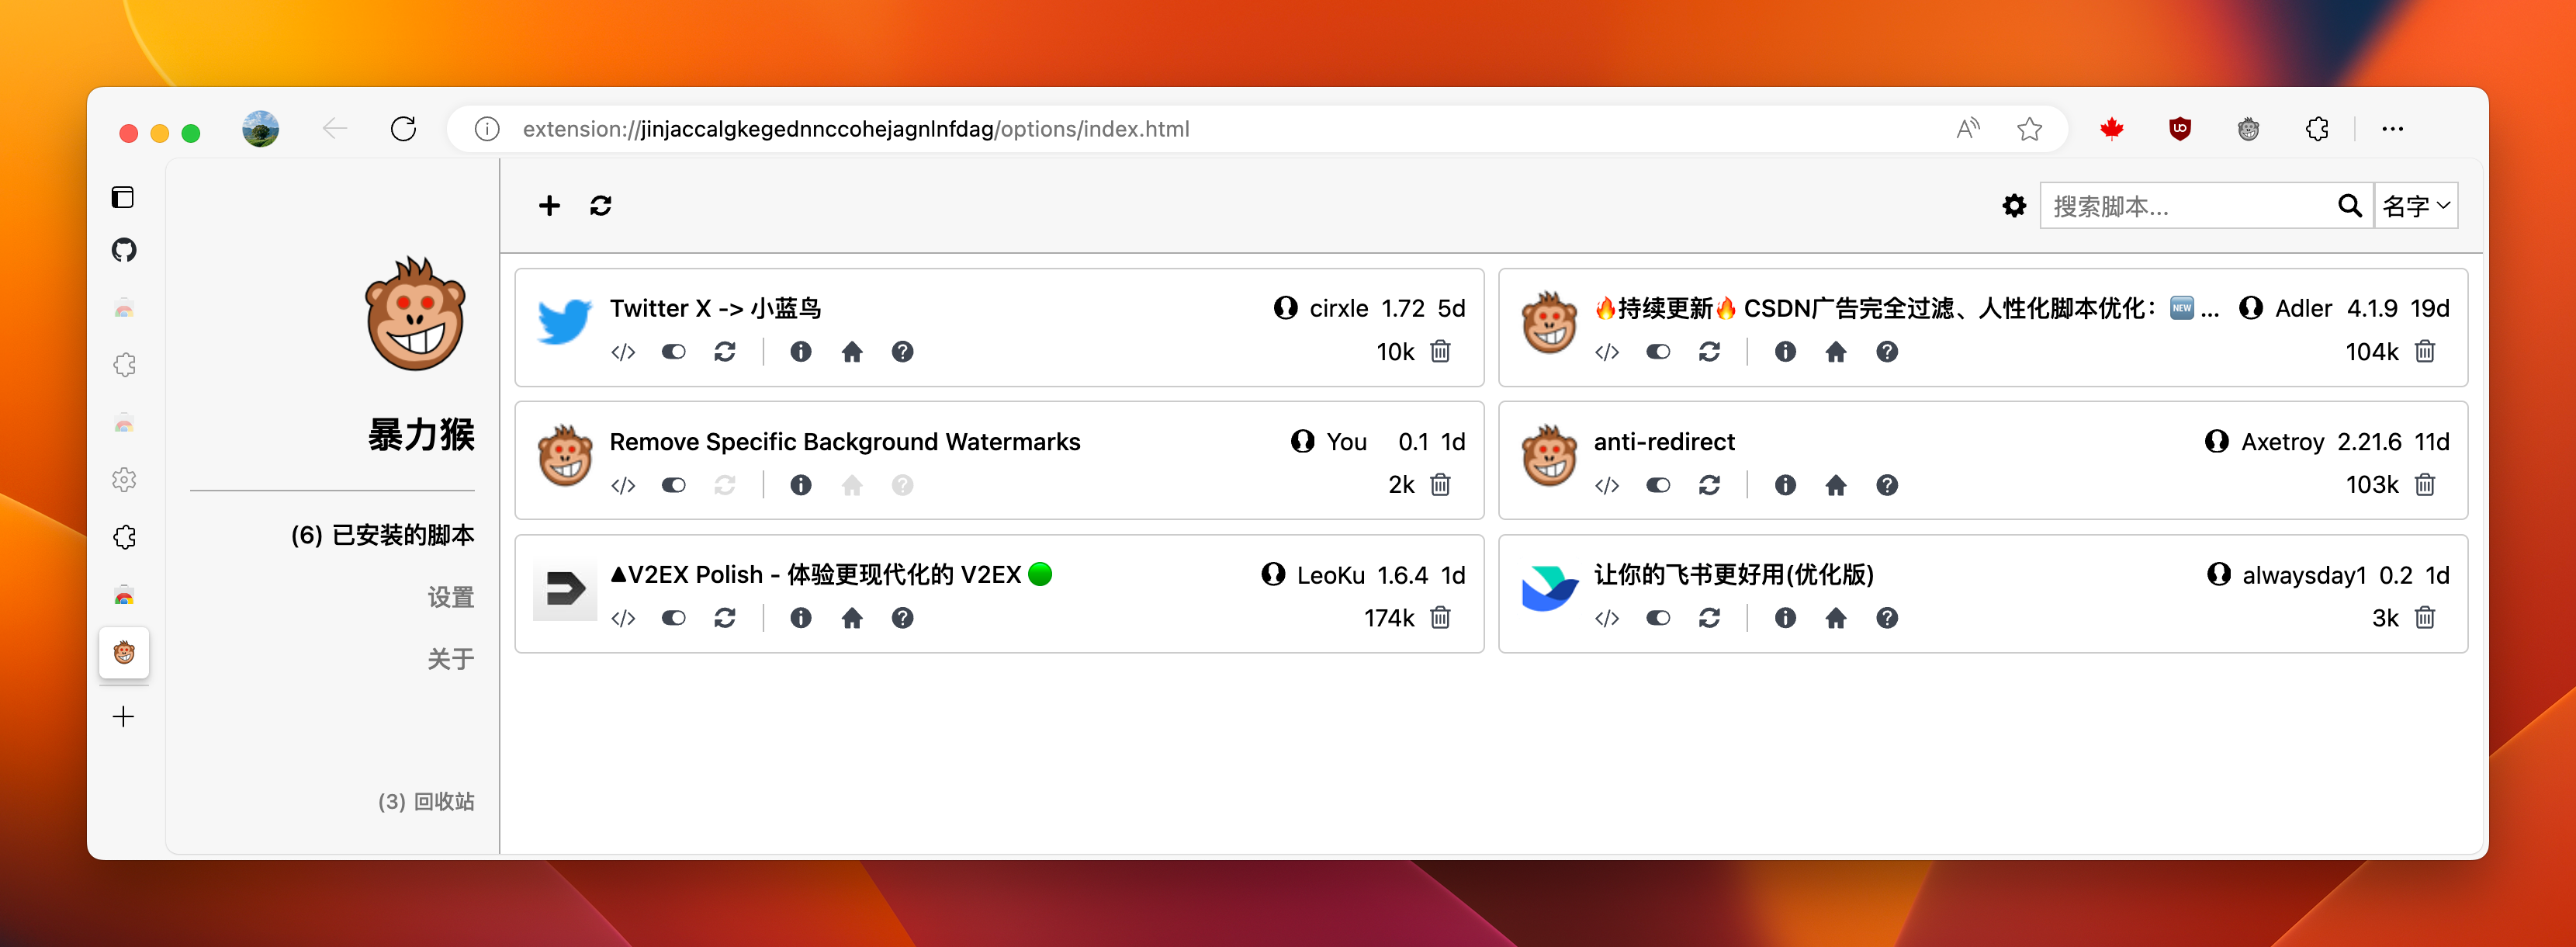2576x947 pixels.
Task: Open the filter settings gear icon
Action: (x=2013, y=206)
